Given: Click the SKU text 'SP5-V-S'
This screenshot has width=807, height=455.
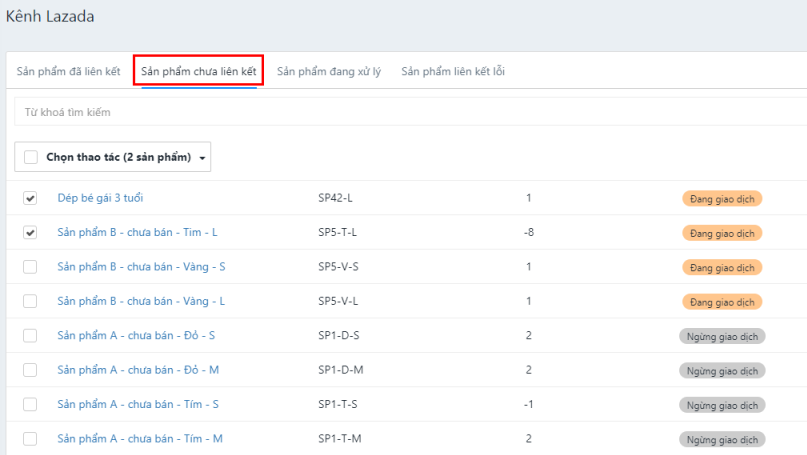Looking at the screenshot, I should coord(338,267).
